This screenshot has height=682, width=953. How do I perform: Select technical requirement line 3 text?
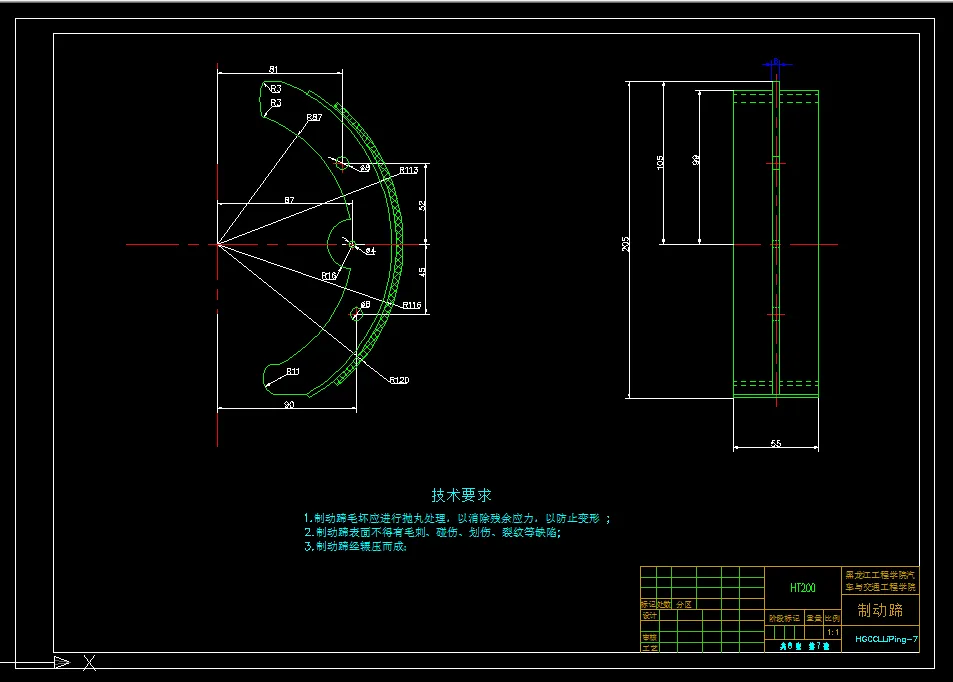[x=356, y=546]
